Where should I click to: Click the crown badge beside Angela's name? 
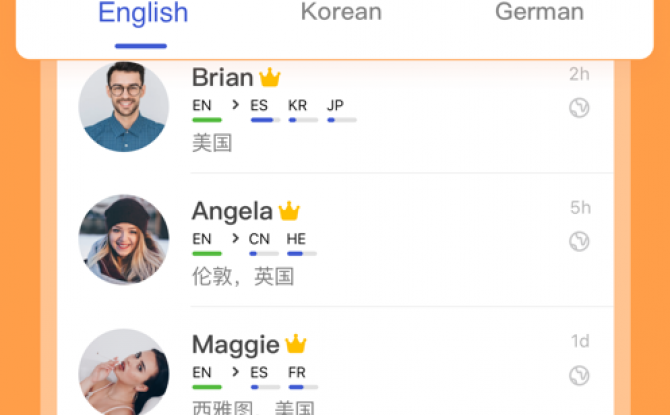289,211
